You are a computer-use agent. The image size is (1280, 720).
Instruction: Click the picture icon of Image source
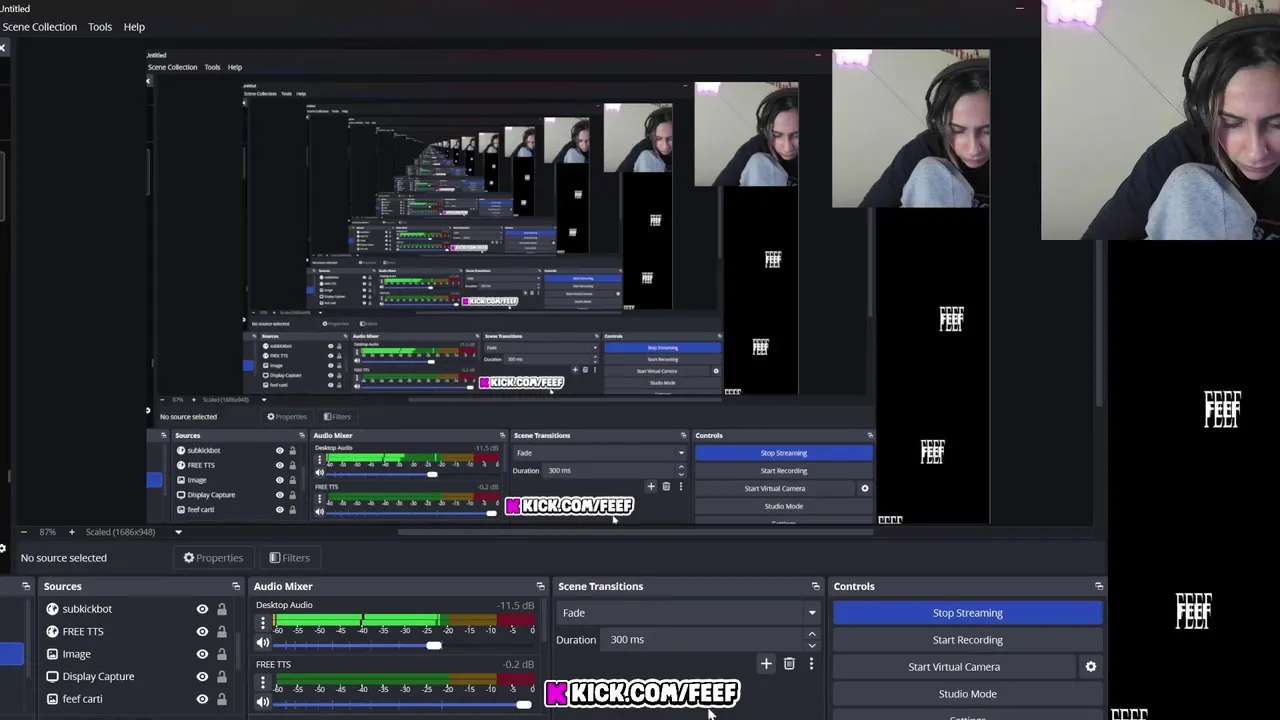(52, 654)
